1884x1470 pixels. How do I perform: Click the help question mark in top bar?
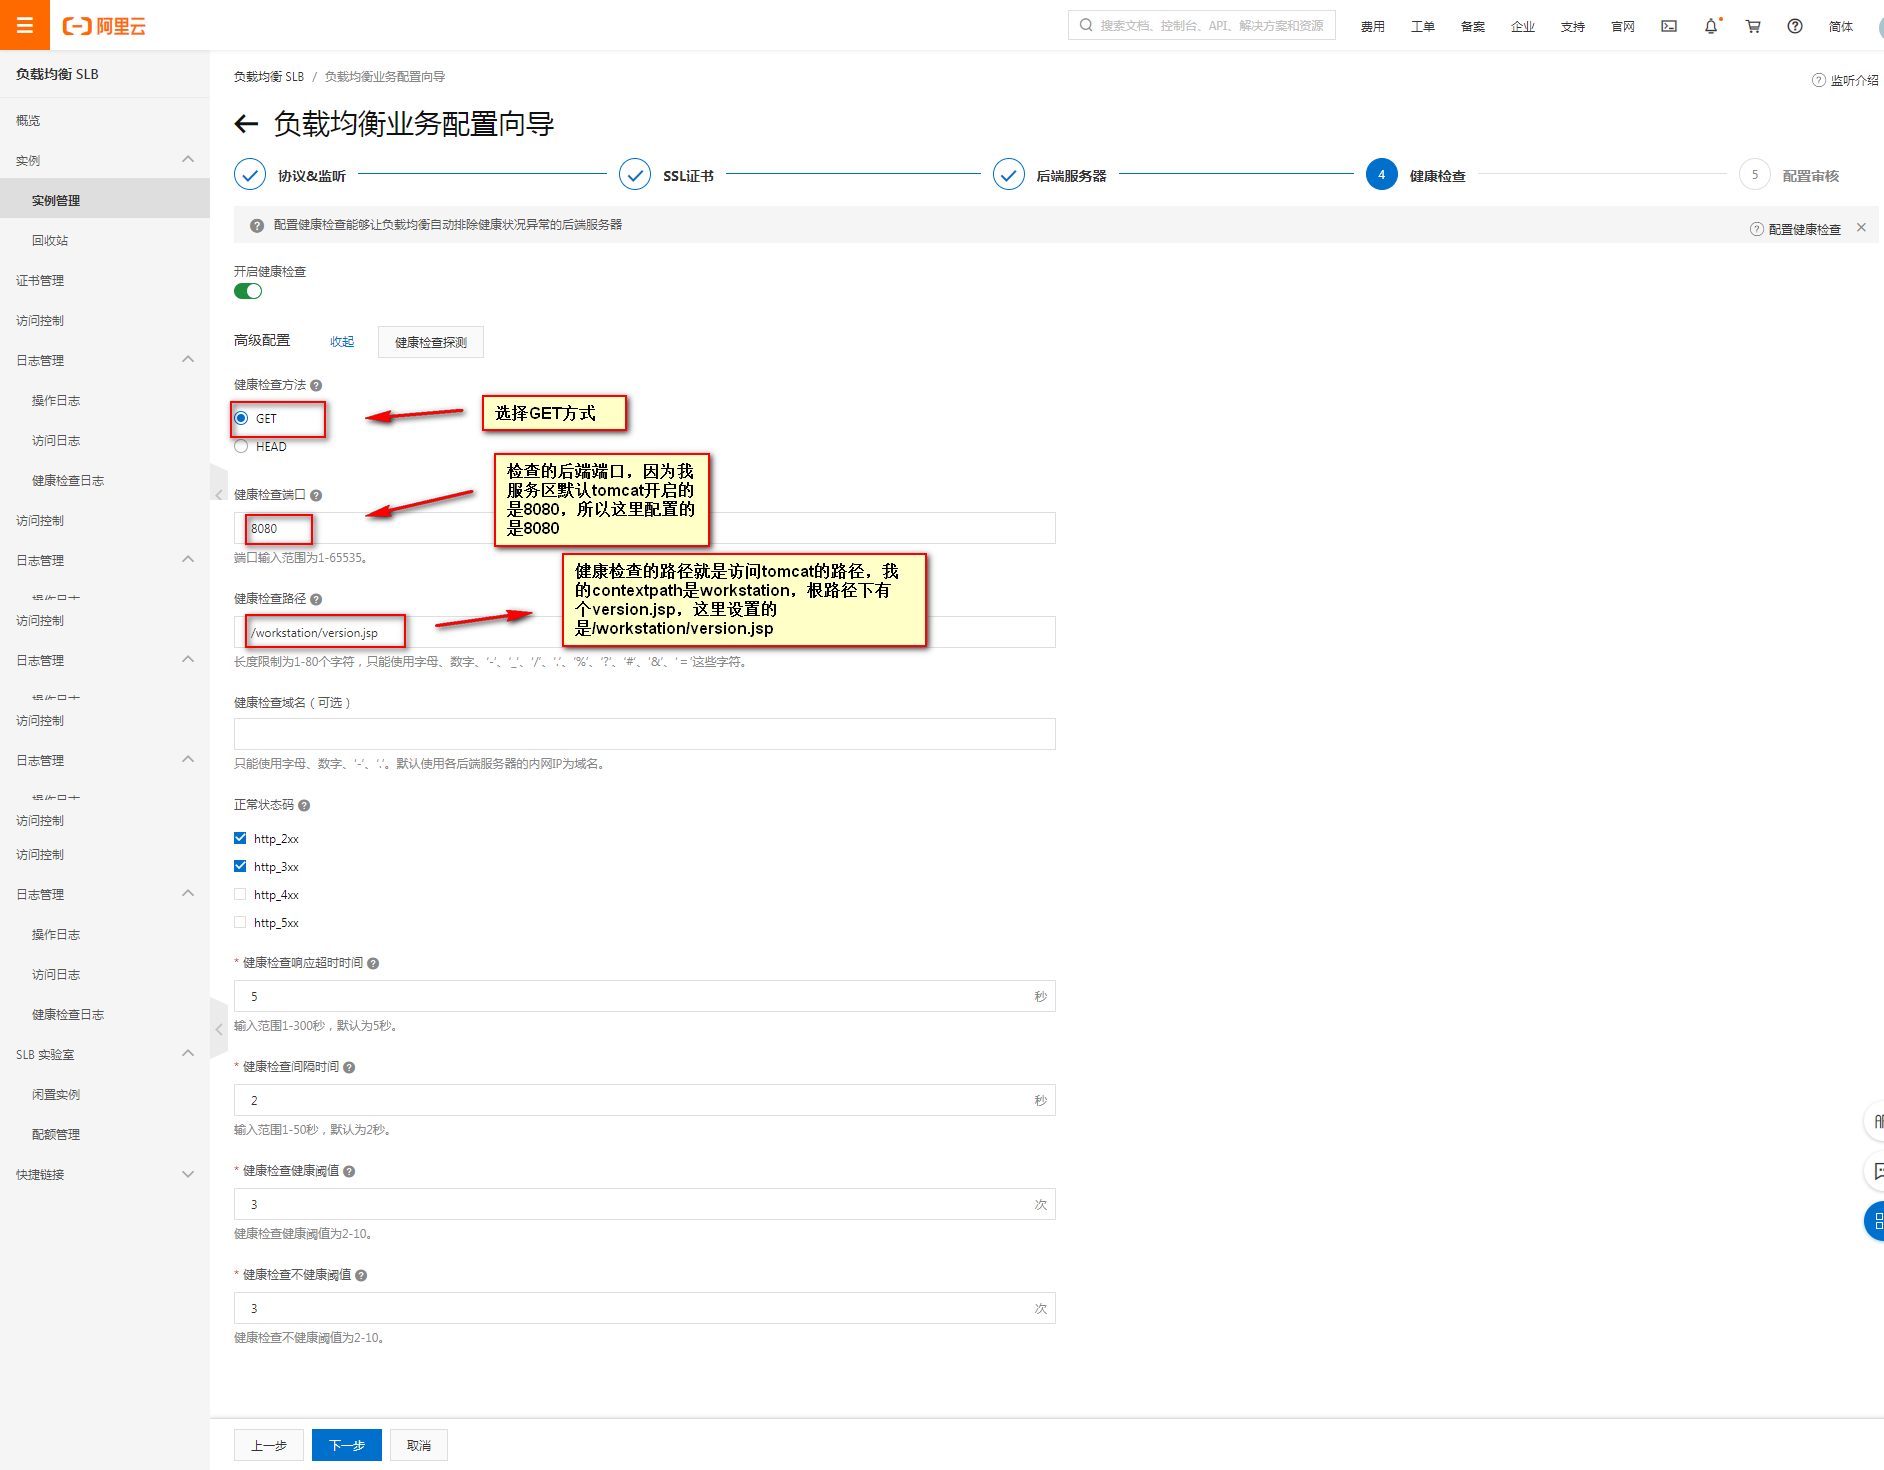(1795, 27)
